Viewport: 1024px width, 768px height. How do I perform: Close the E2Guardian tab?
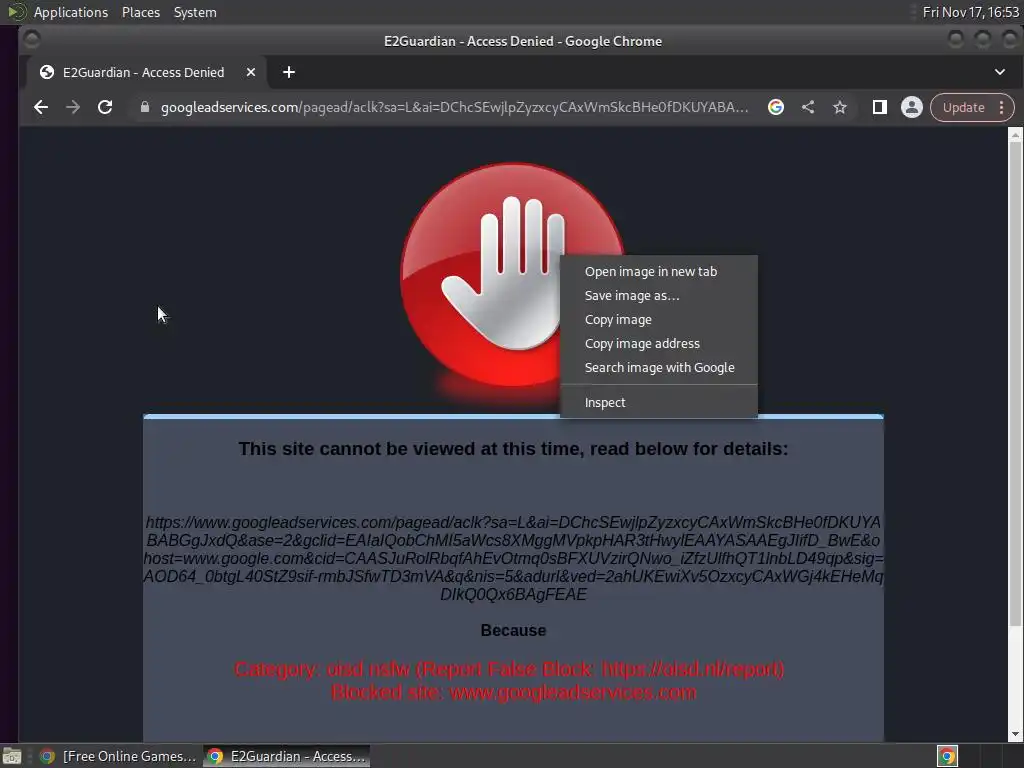pos(251,72)
